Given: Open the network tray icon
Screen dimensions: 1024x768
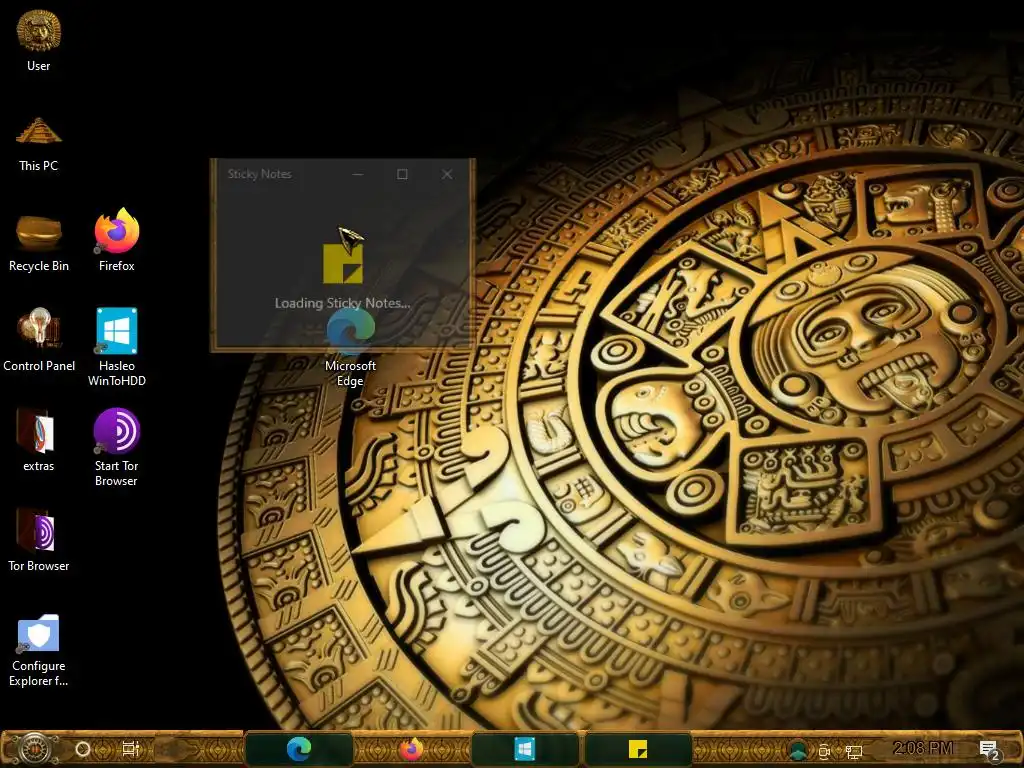Looking at the screenshot, I should 854,752.
